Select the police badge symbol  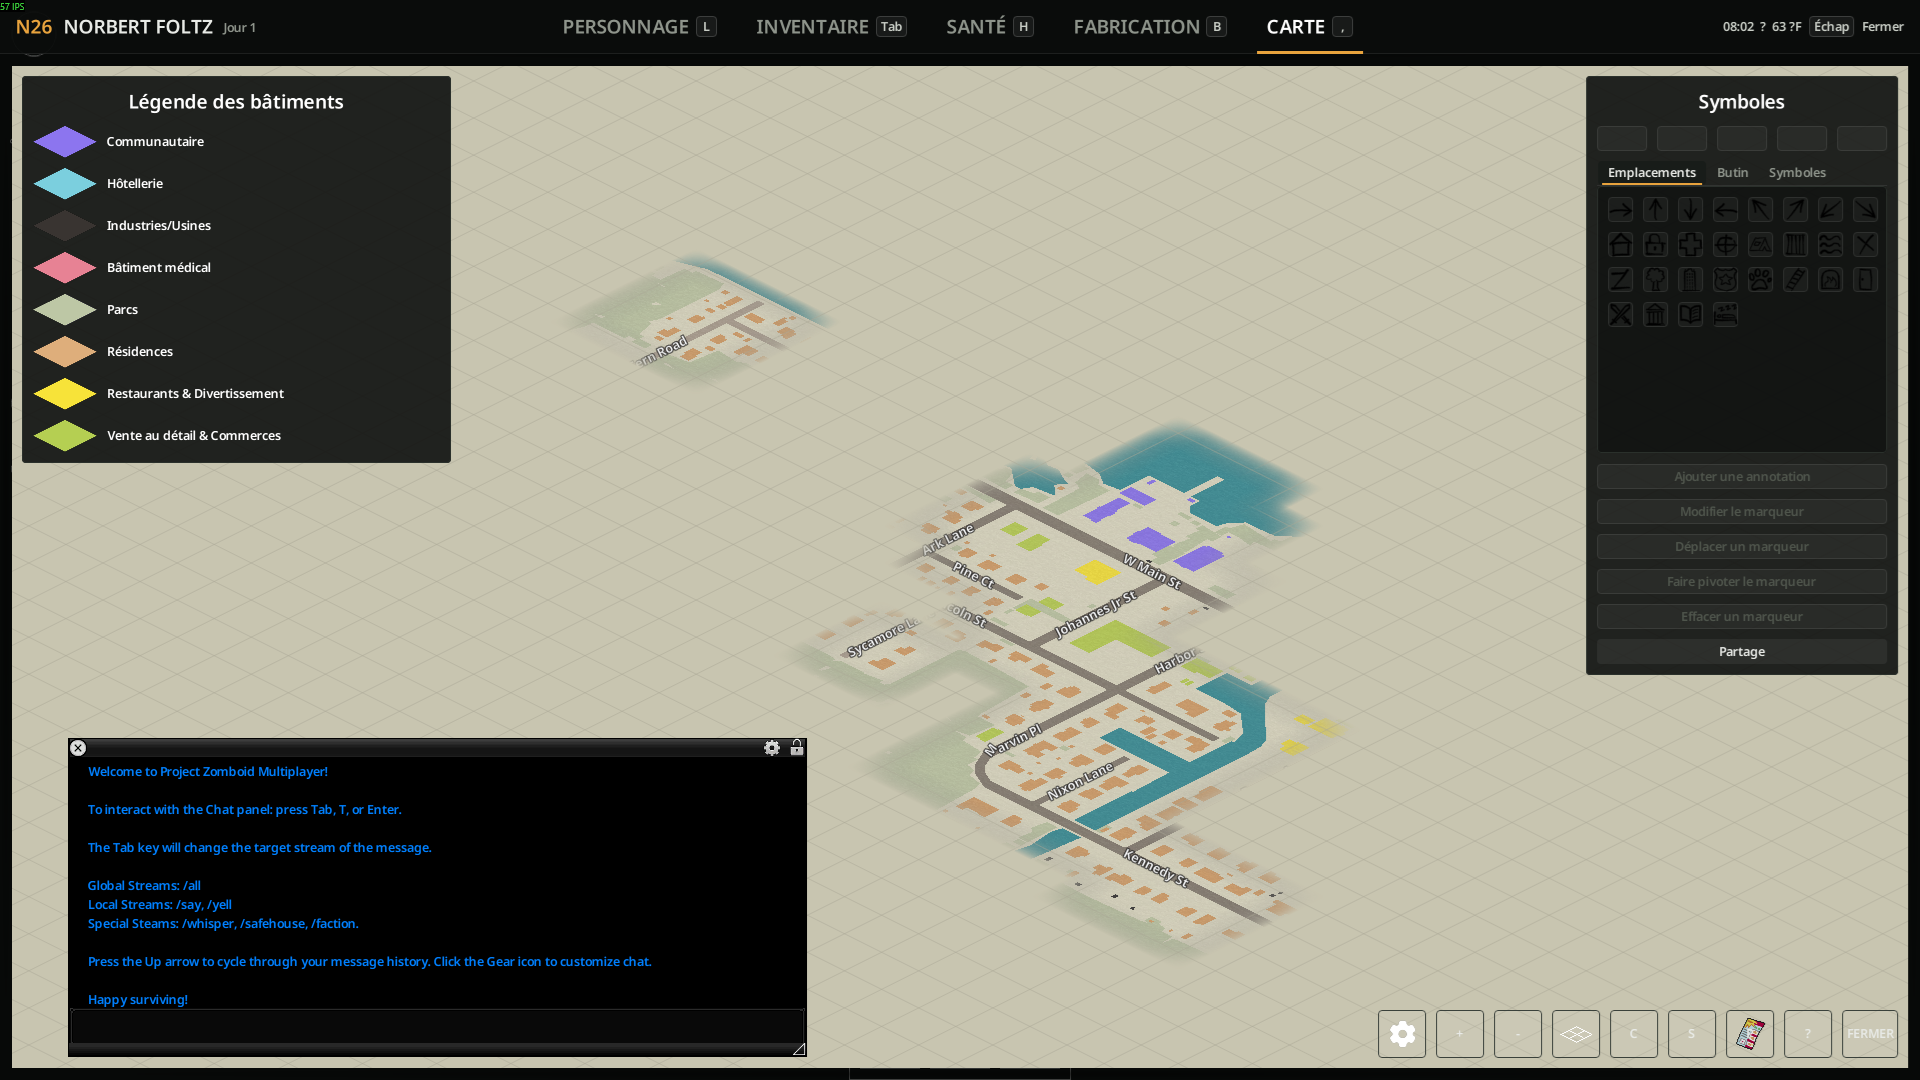(x=1725, y=279)
